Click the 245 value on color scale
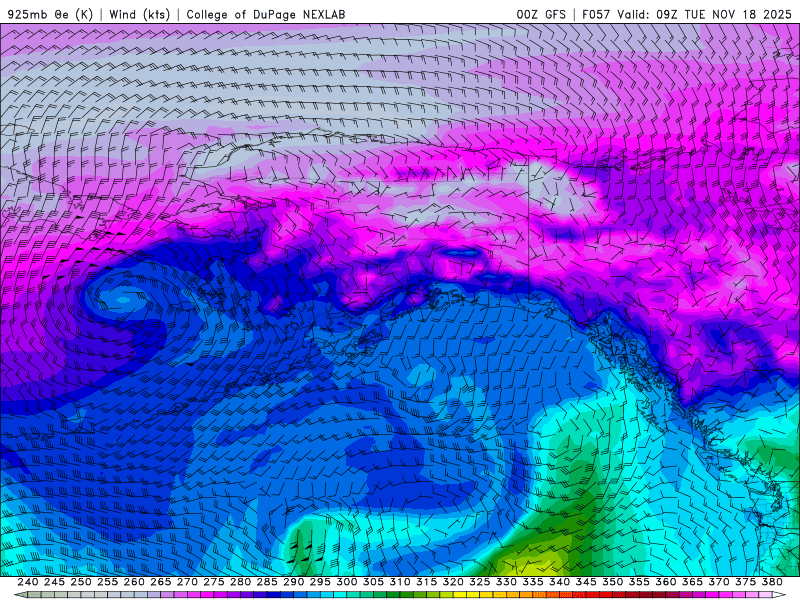The image size is (800, 600). point(54,582)
